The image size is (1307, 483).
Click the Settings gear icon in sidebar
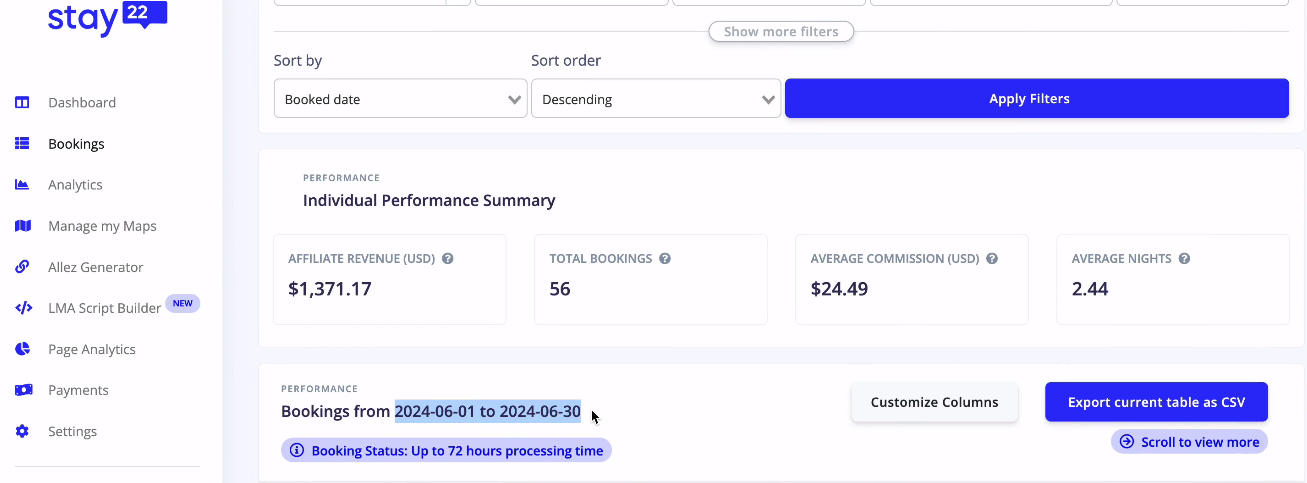(22, 431)
